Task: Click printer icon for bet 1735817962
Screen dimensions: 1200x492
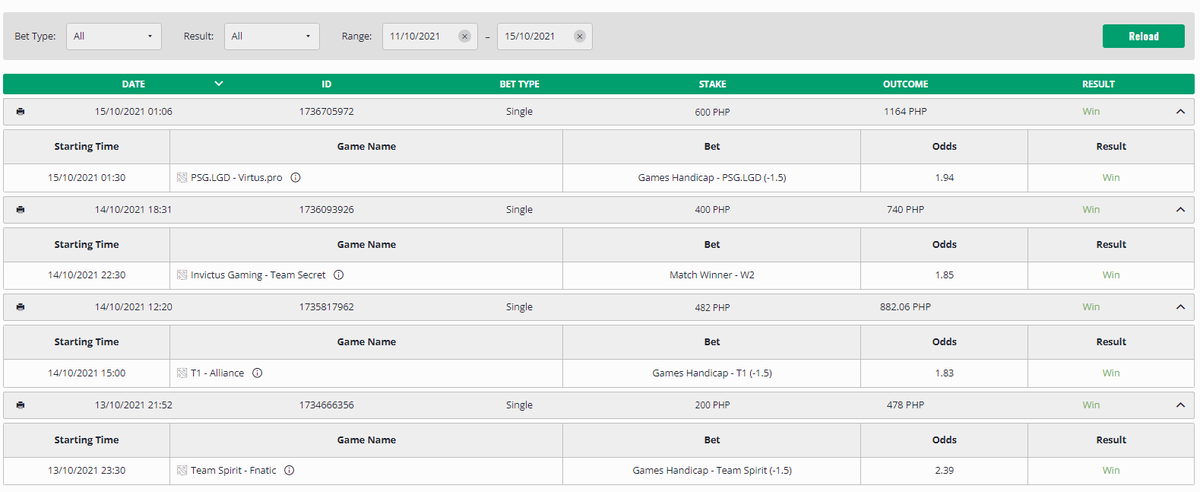Action: 20,307
